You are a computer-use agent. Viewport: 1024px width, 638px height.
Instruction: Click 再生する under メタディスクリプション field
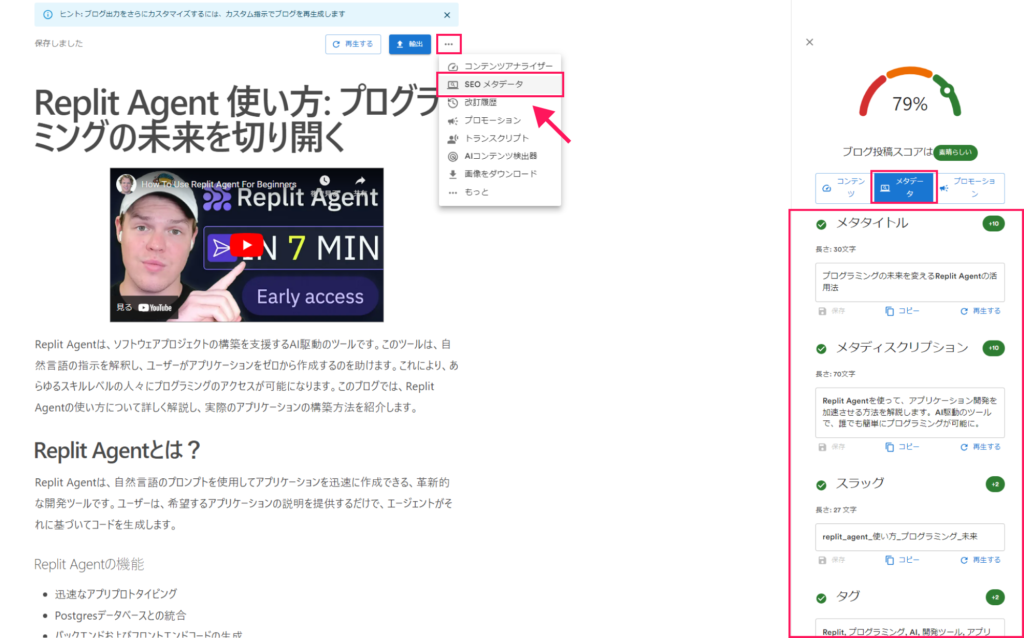[x=980, y=447]
